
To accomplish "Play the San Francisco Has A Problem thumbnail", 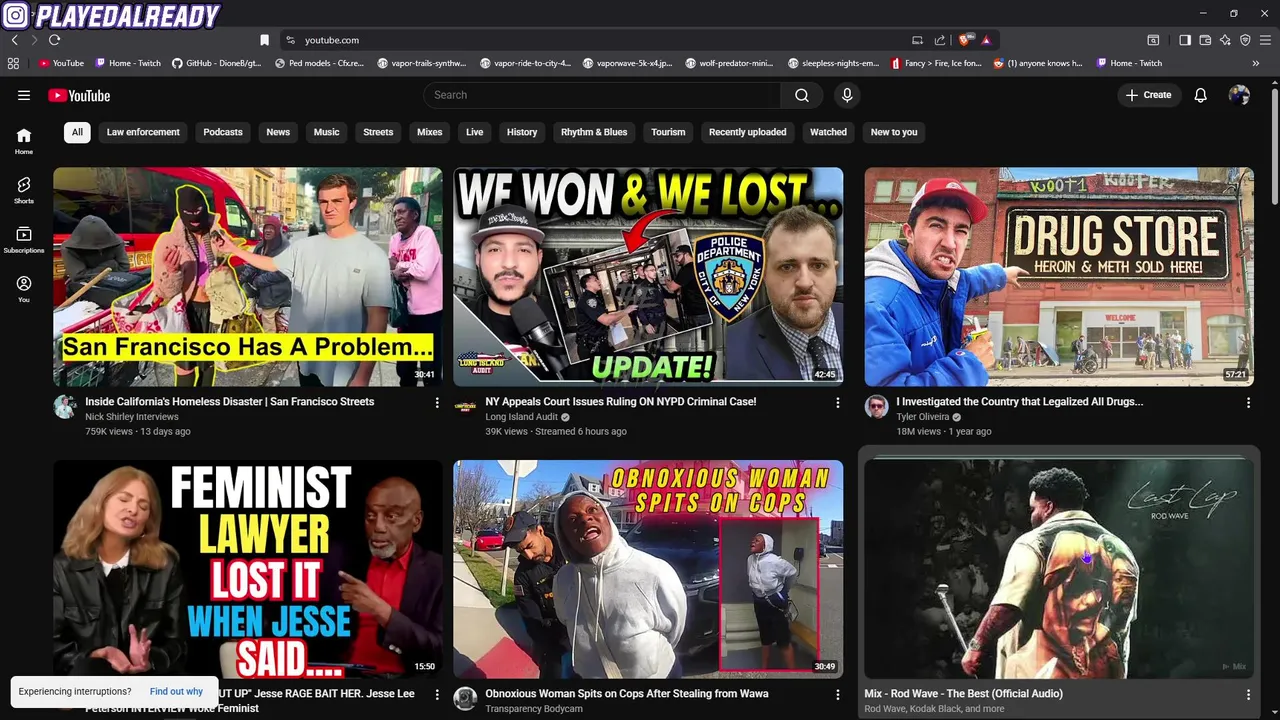I will coord(248,276).
